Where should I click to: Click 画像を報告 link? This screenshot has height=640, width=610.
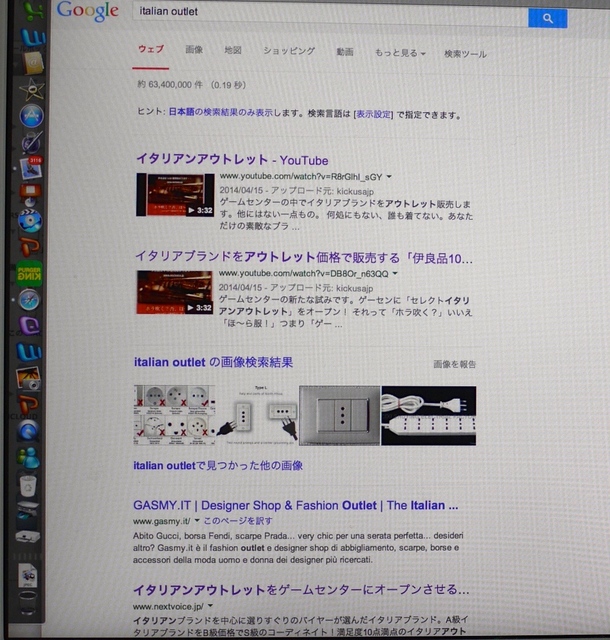[454, 364]
